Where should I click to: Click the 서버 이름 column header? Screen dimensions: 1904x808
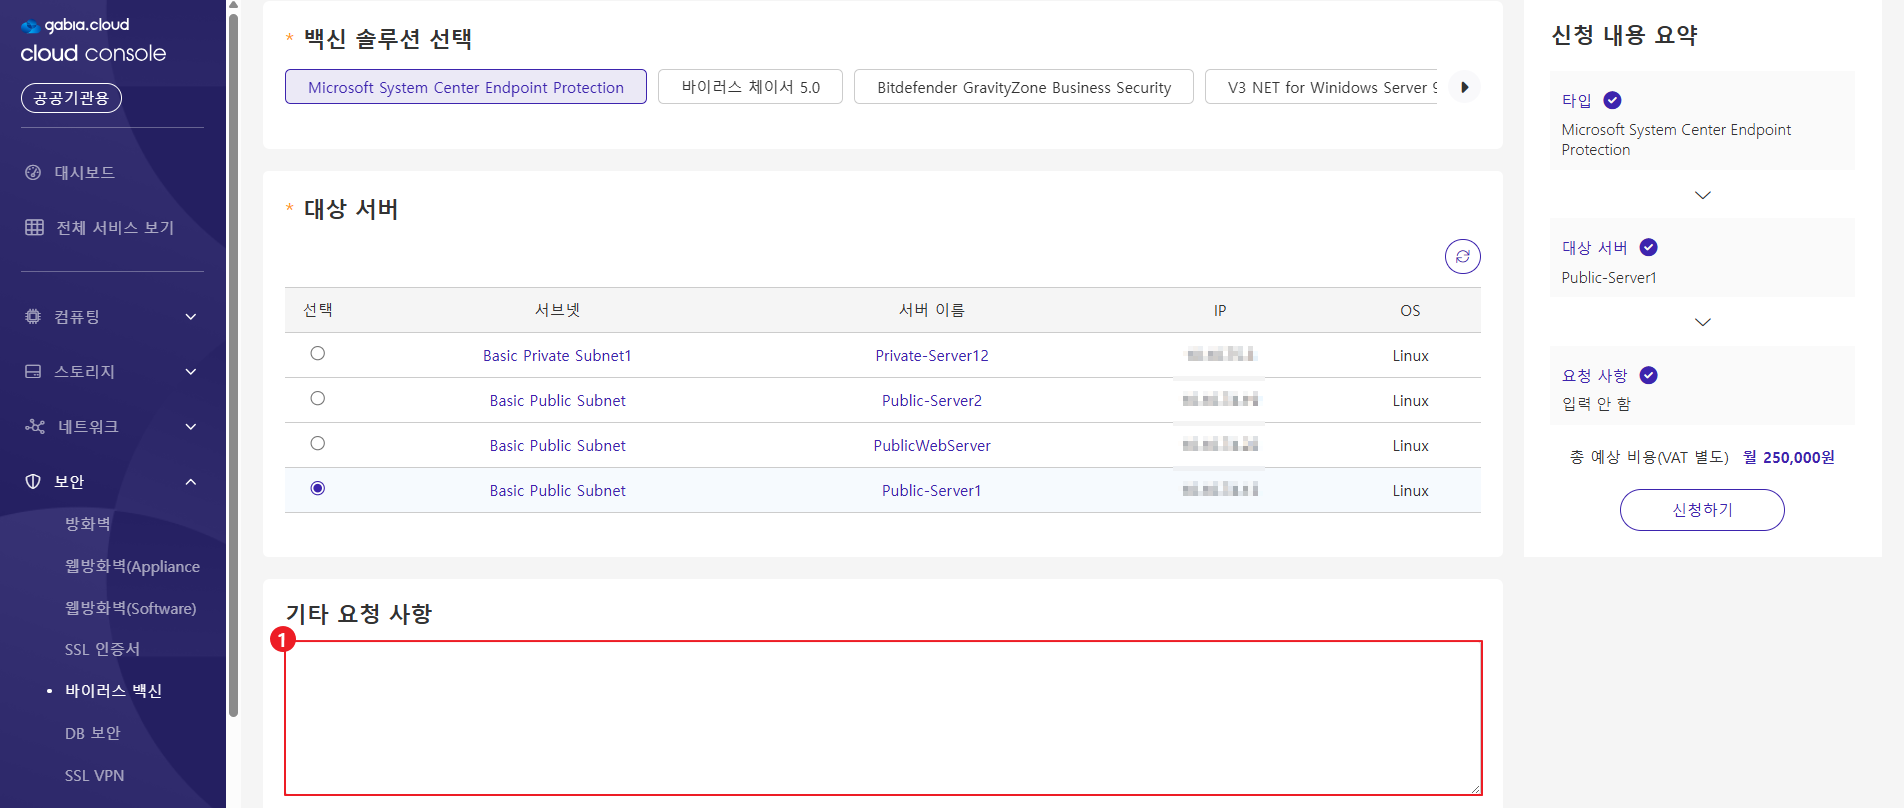point(932,310)
